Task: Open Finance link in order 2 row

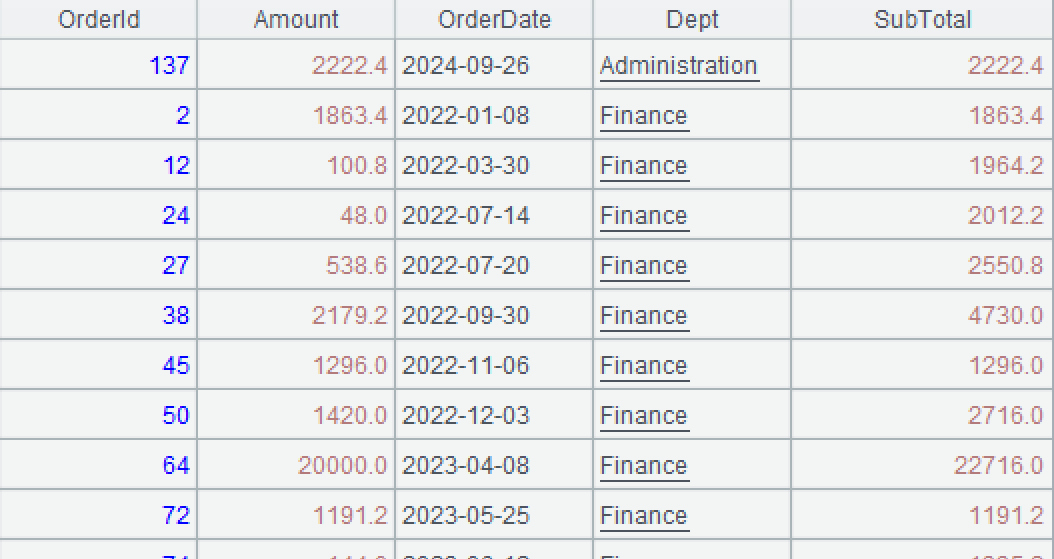Action: pyautogui.click(x=643, y=116)
